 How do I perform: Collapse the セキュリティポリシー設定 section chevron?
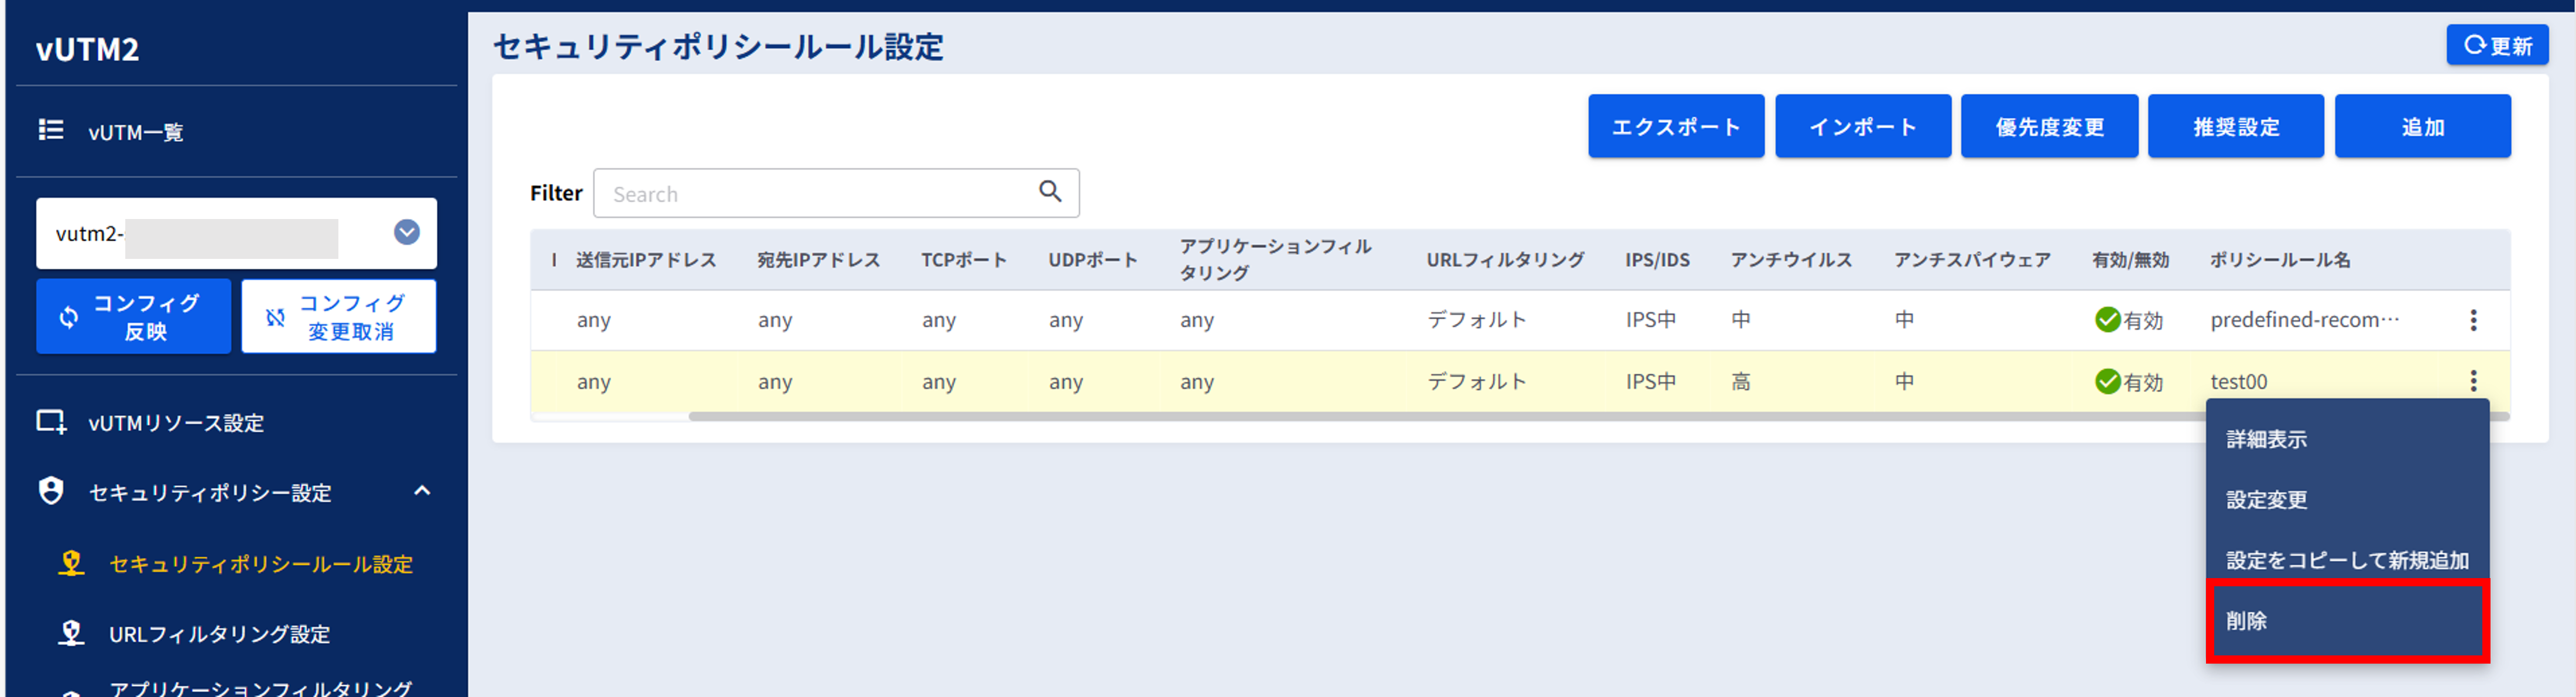click(x=422, y=491)
